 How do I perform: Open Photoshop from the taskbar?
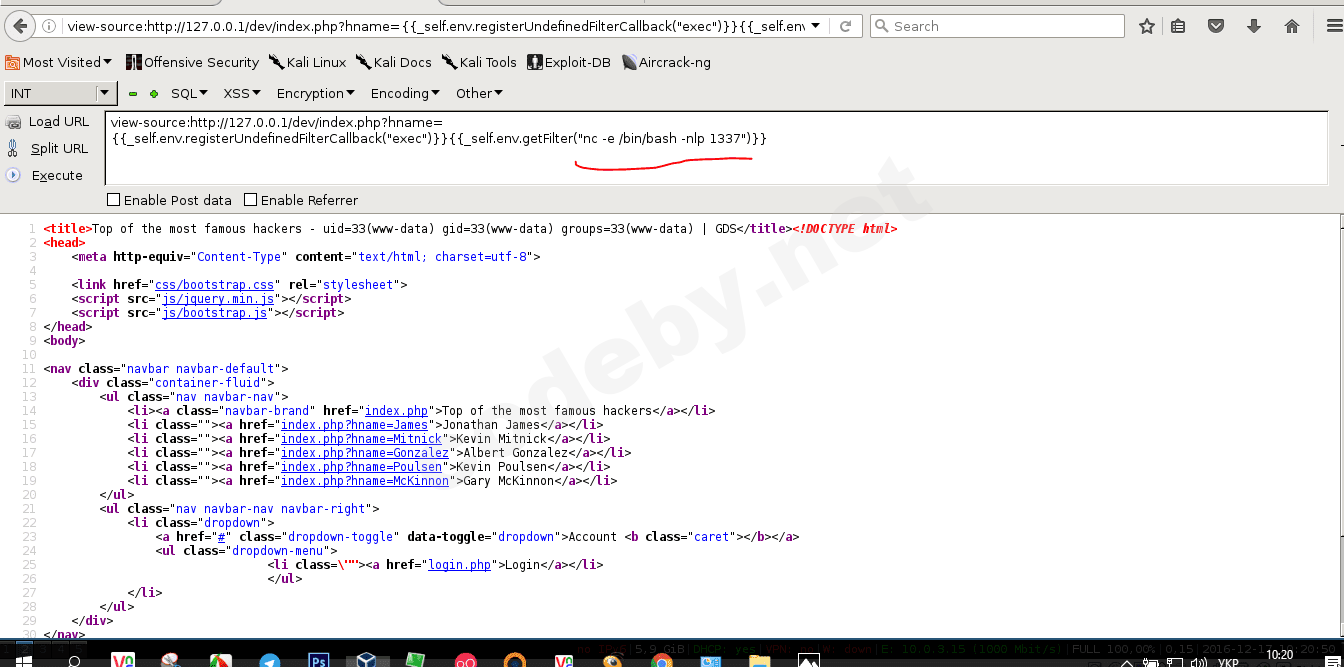point(319,660)
